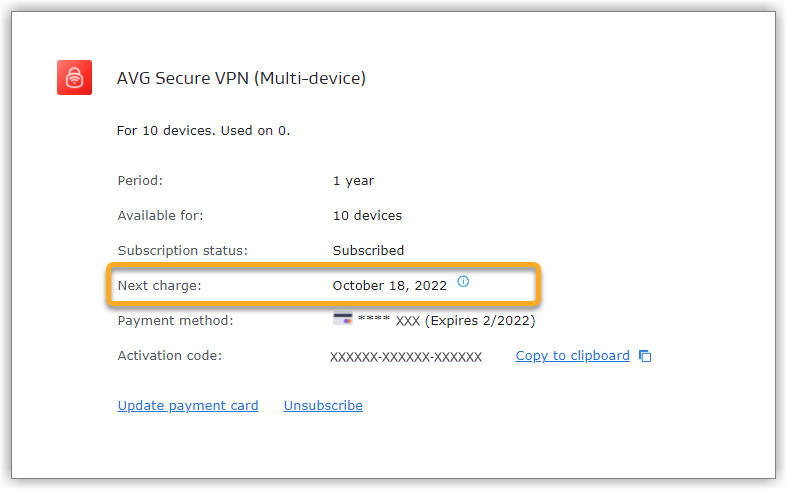The height and width of the screenshot is (490, 787).
Task: Click the Subscribed status value
Action: pos(368,251)
